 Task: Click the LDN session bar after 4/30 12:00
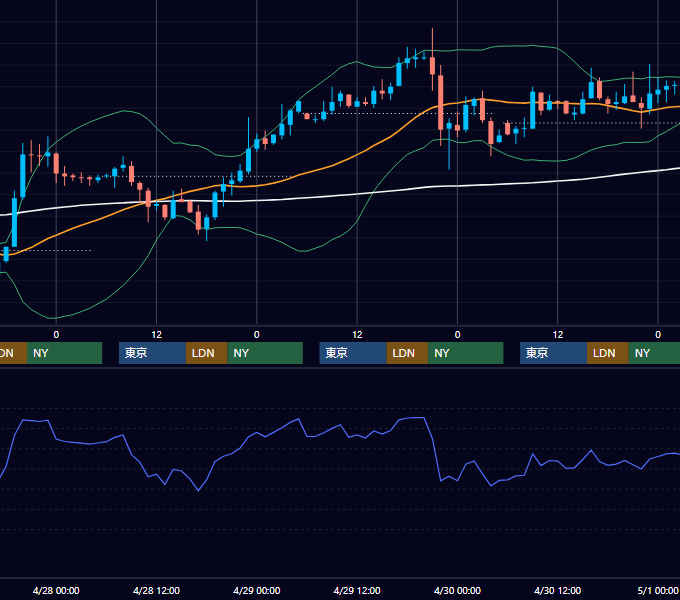pos(608,353)
